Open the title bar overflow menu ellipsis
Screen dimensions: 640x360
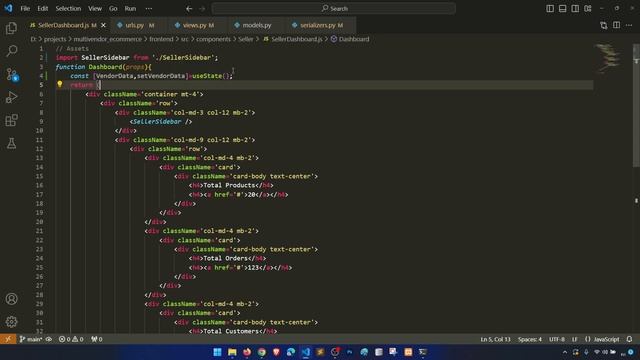149,8
